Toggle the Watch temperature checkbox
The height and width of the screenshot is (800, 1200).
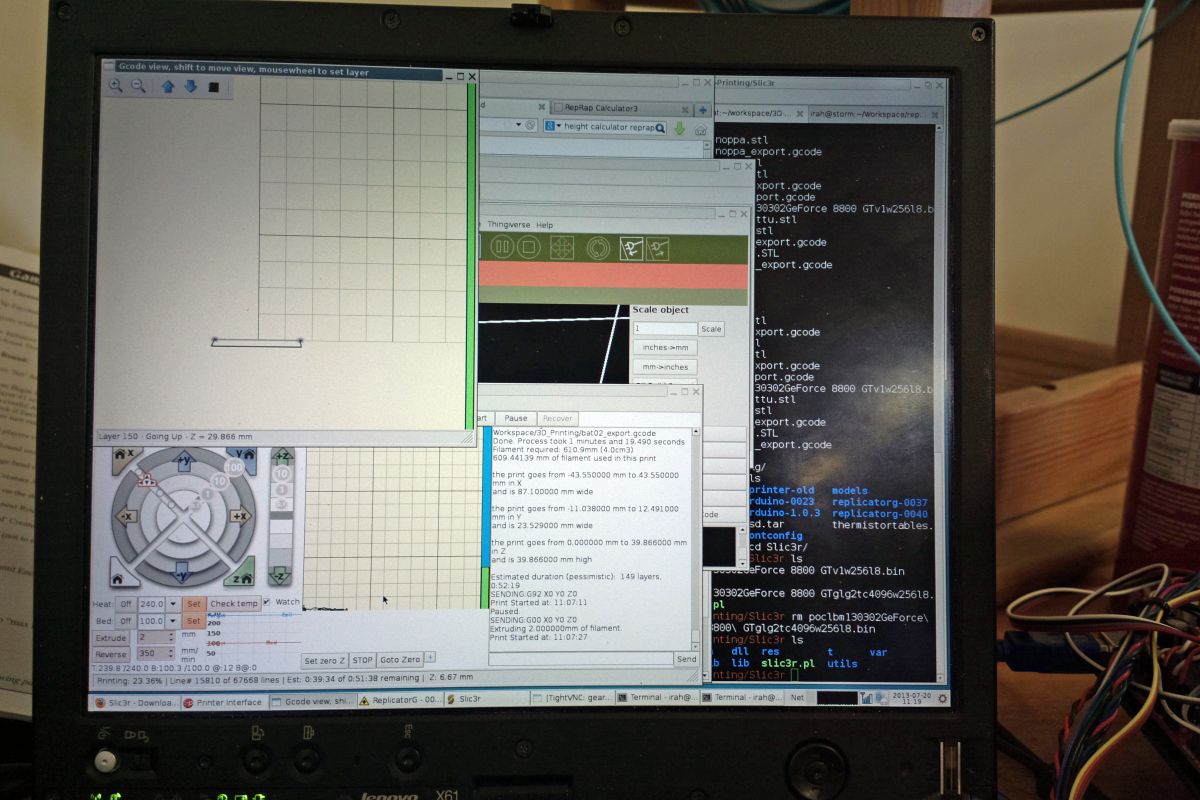pos(267,602)
